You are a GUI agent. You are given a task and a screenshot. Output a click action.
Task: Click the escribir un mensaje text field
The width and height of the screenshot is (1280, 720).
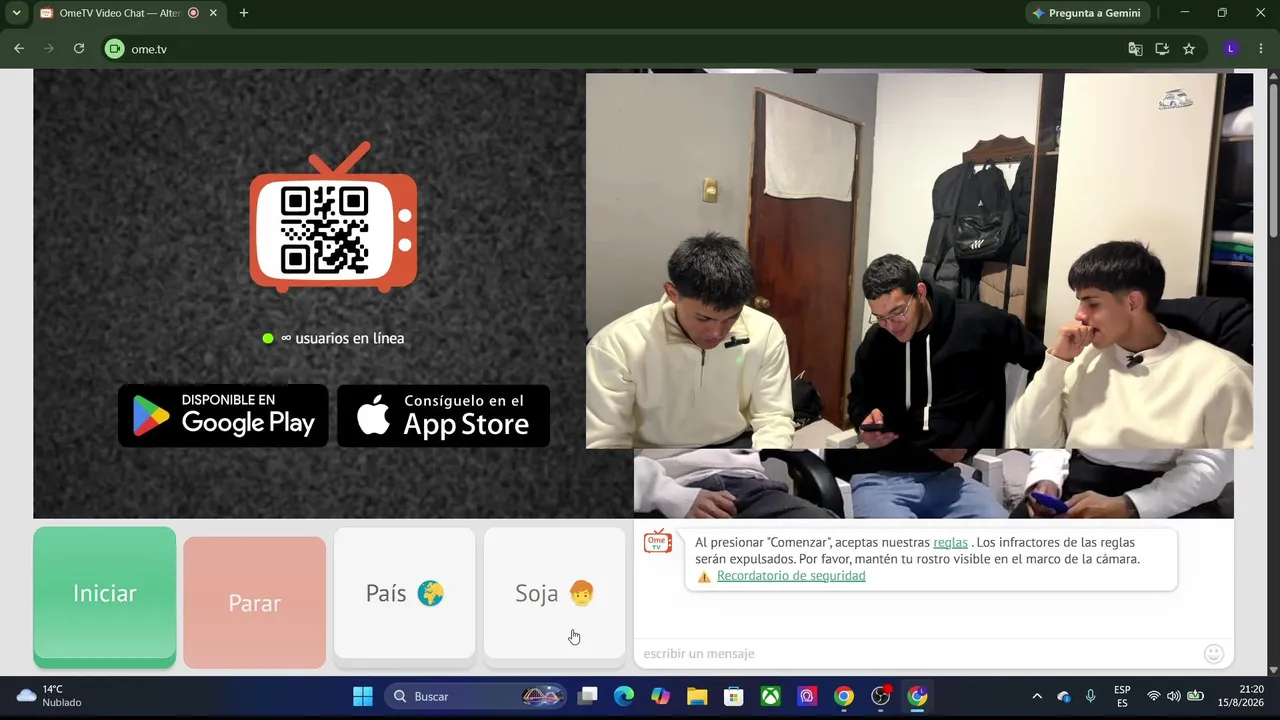[918, 654]
